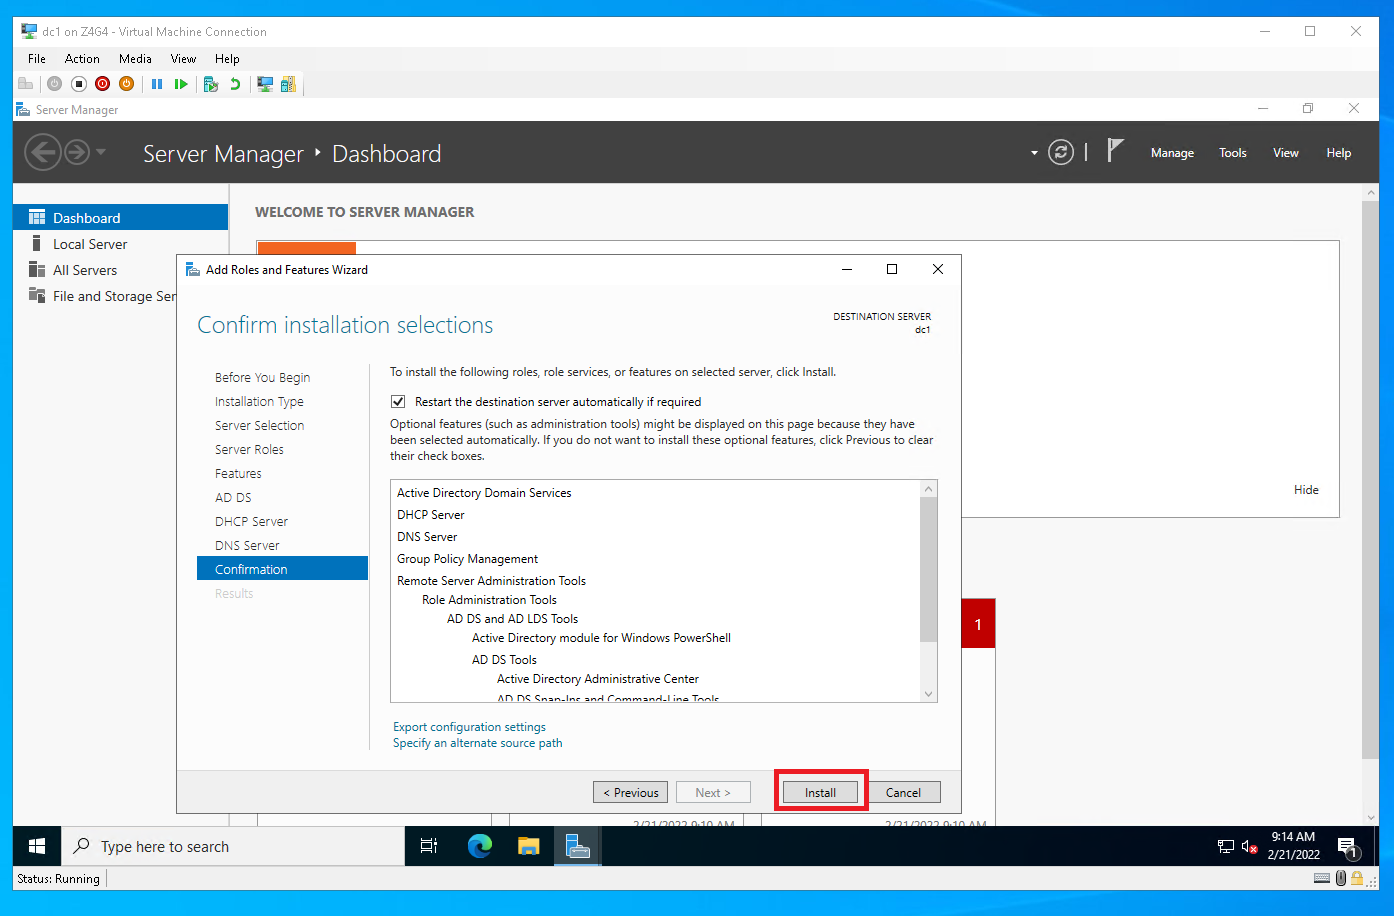Click the Checkpoint toolbar icon
This screenshot has height=916, width=1394.
tap(210, 84)
